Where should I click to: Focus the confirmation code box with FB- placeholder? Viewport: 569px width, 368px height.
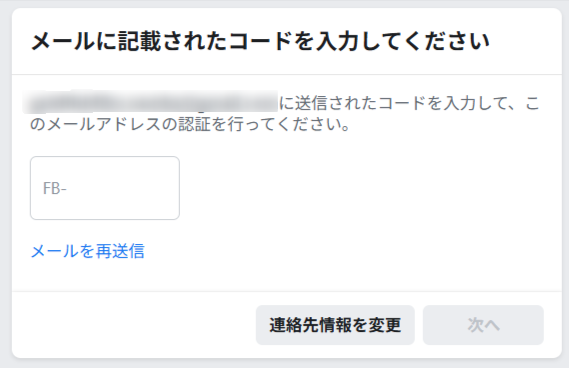(105, 188)
